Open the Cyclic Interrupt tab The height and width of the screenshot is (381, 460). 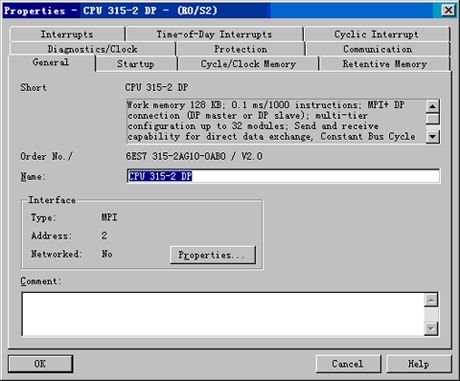point(377,34)
